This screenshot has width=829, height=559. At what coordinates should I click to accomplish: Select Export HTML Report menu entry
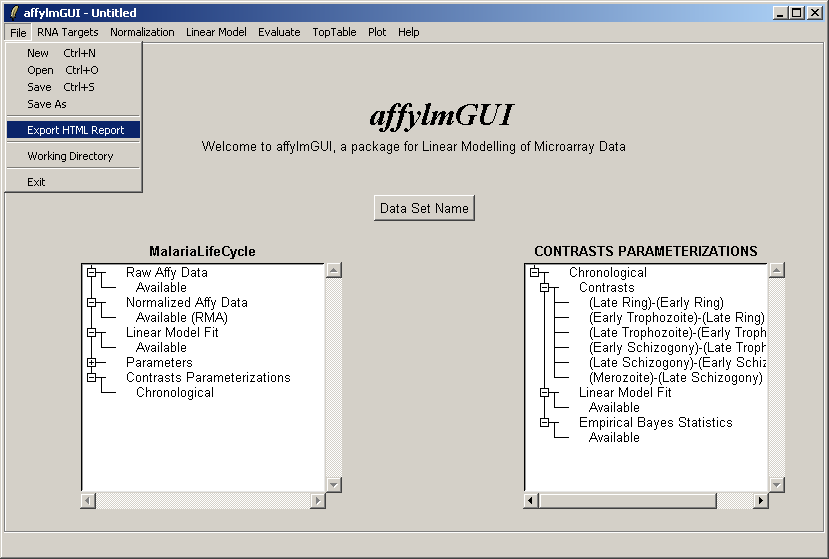click(75, 130)
